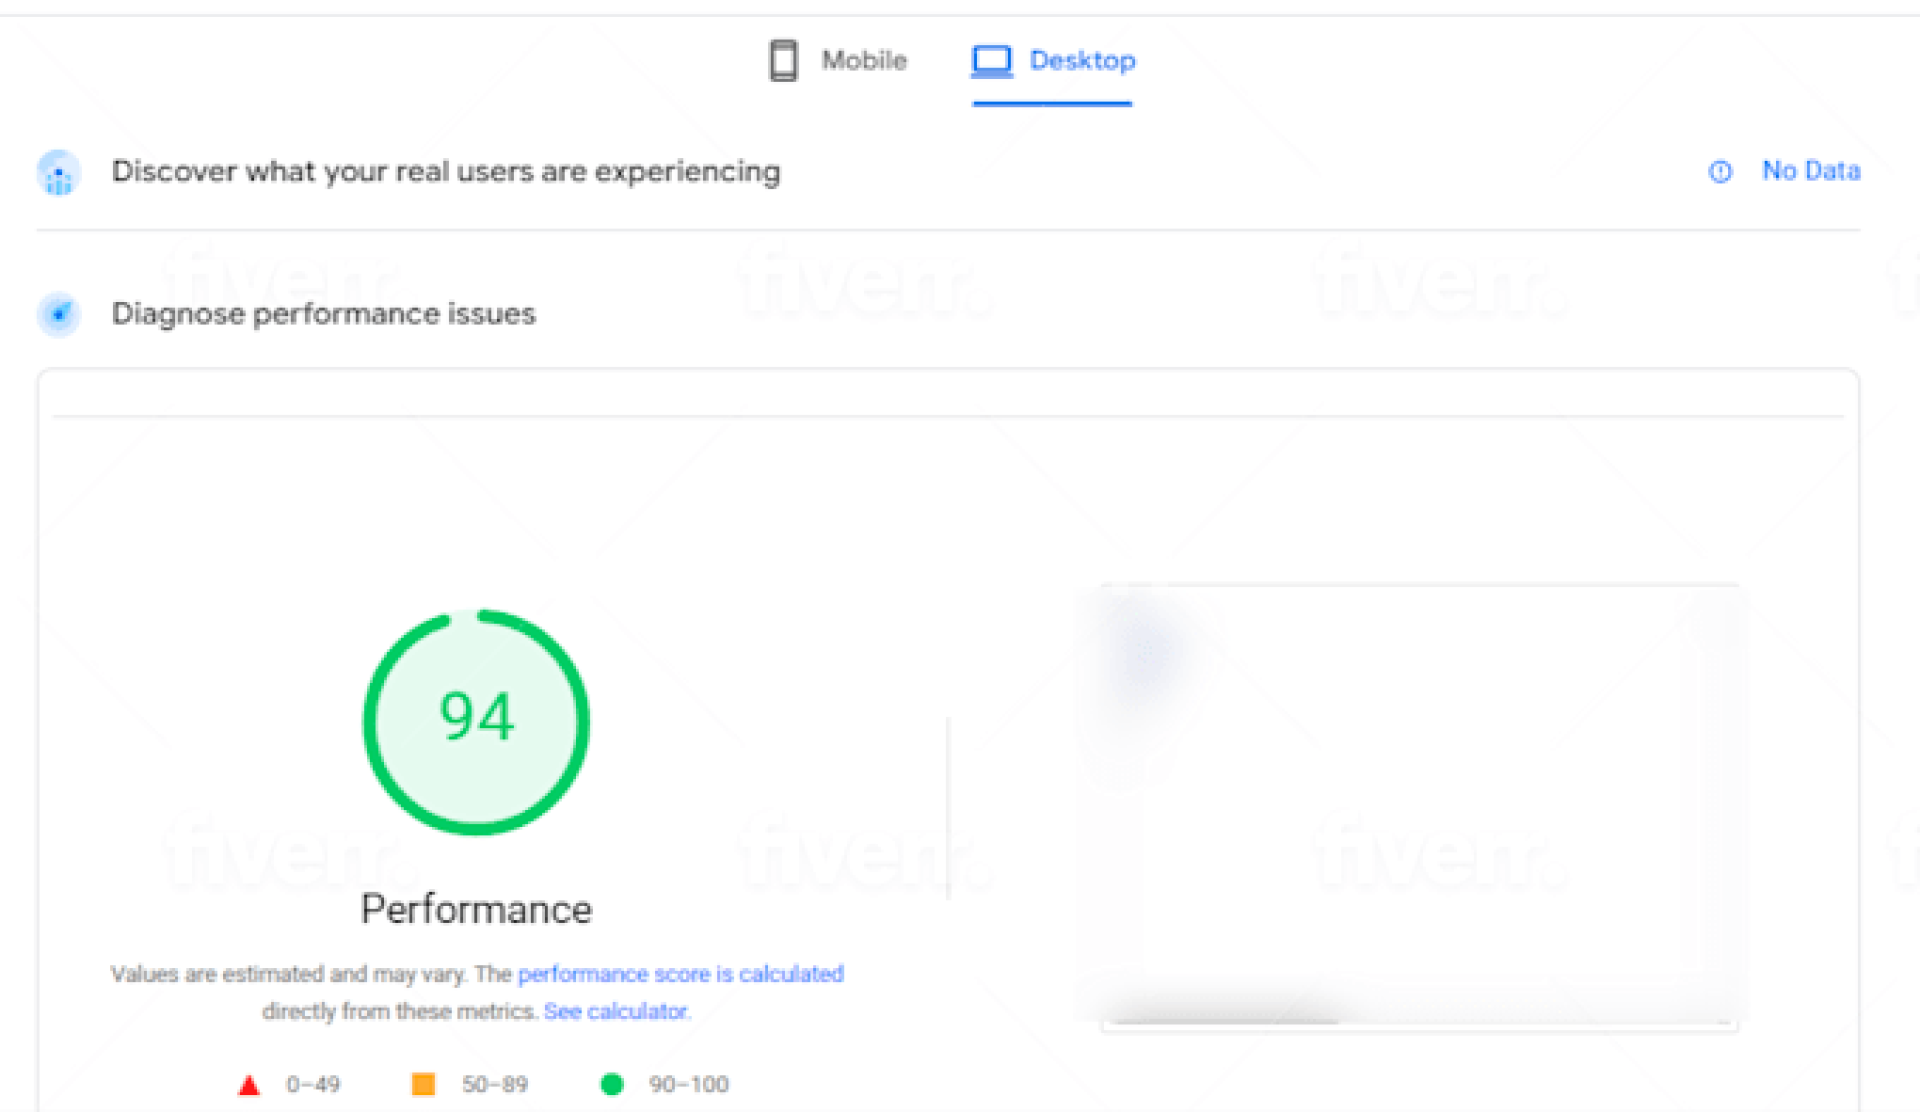Click the Diagnose performance issues heading
This screenshot has height=1112, width=1920.
[x=323, y=314]
